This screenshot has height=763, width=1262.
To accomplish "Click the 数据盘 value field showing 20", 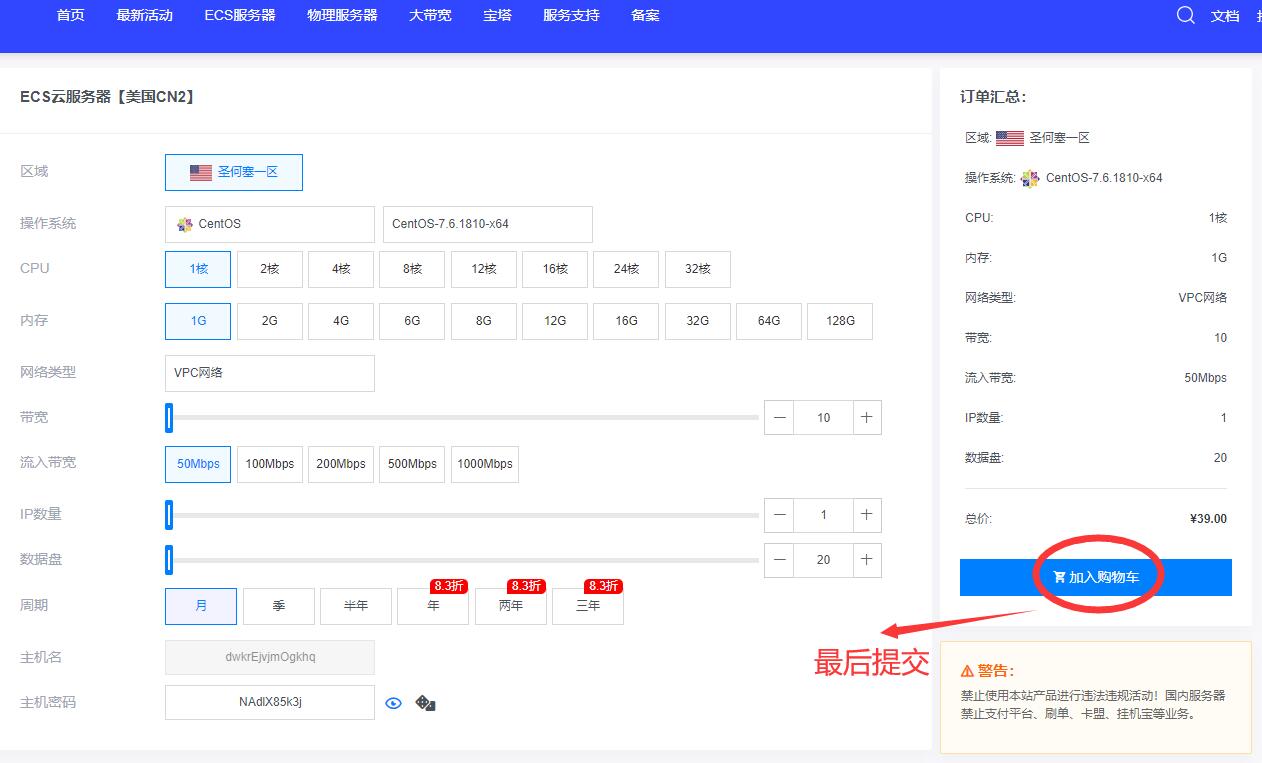I will click(823, 560).
